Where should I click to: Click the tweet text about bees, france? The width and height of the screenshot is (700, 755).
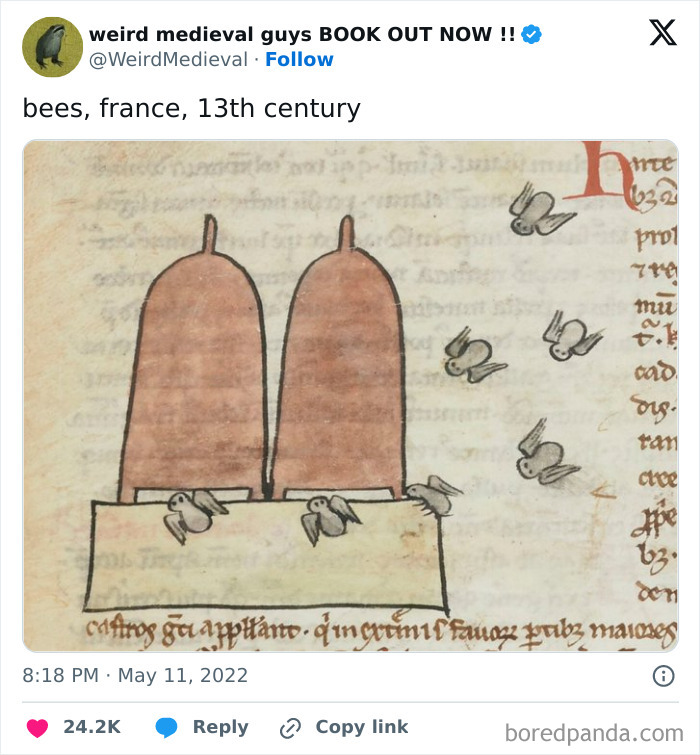coord(191,108)
